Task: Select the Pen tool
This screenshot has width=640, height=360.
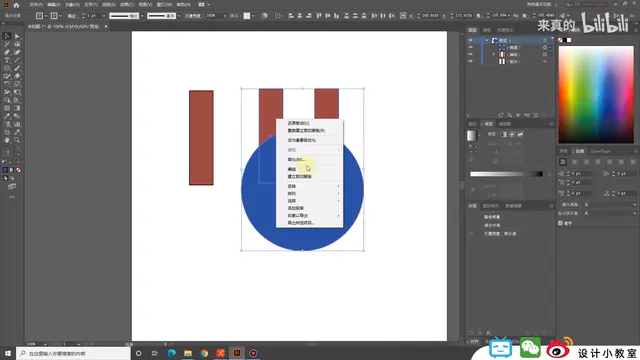Action: point(7,53)
